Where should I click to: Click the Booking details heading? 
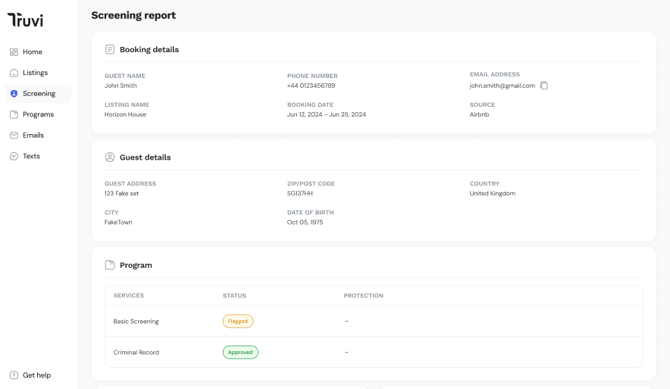click(149, 50)
